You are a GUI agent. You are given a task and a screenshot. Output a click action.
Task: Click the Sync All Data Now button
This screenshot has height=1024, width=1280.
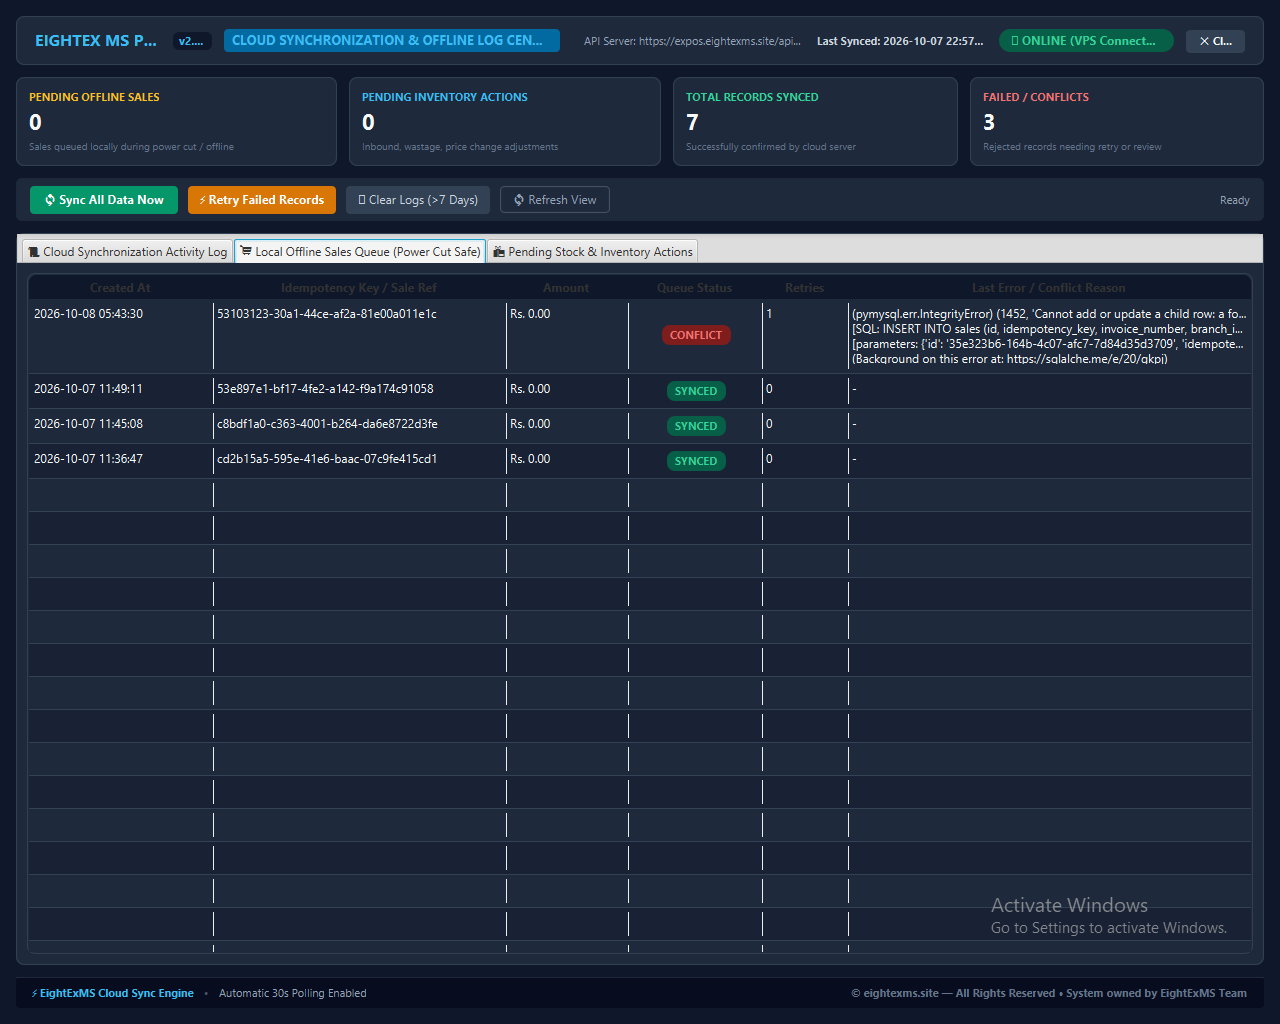point(104,200)
